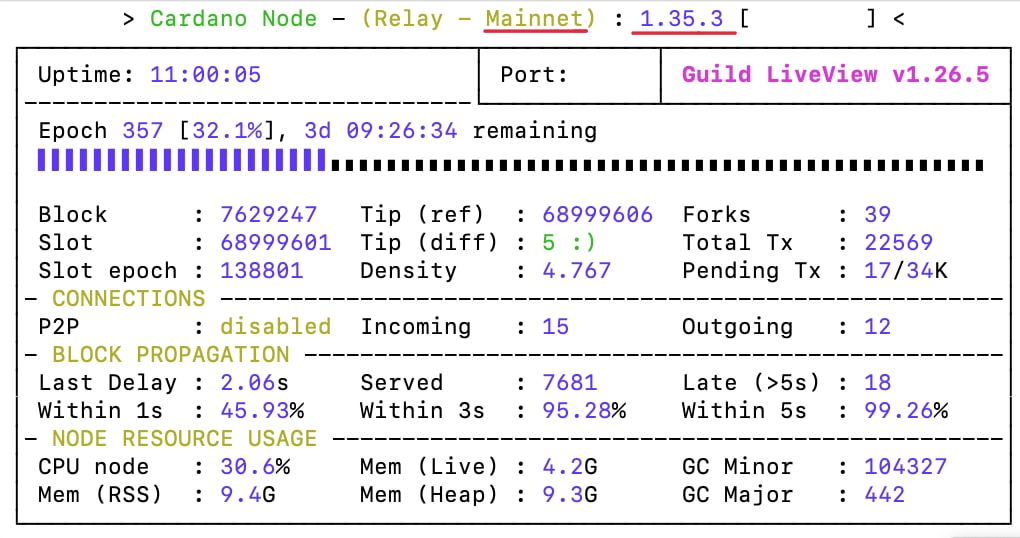Image resolution: width=1020 pixels, height=538 pixels.
Task: Click the Outgoing connections value '12'
Action: pos(878,326)
